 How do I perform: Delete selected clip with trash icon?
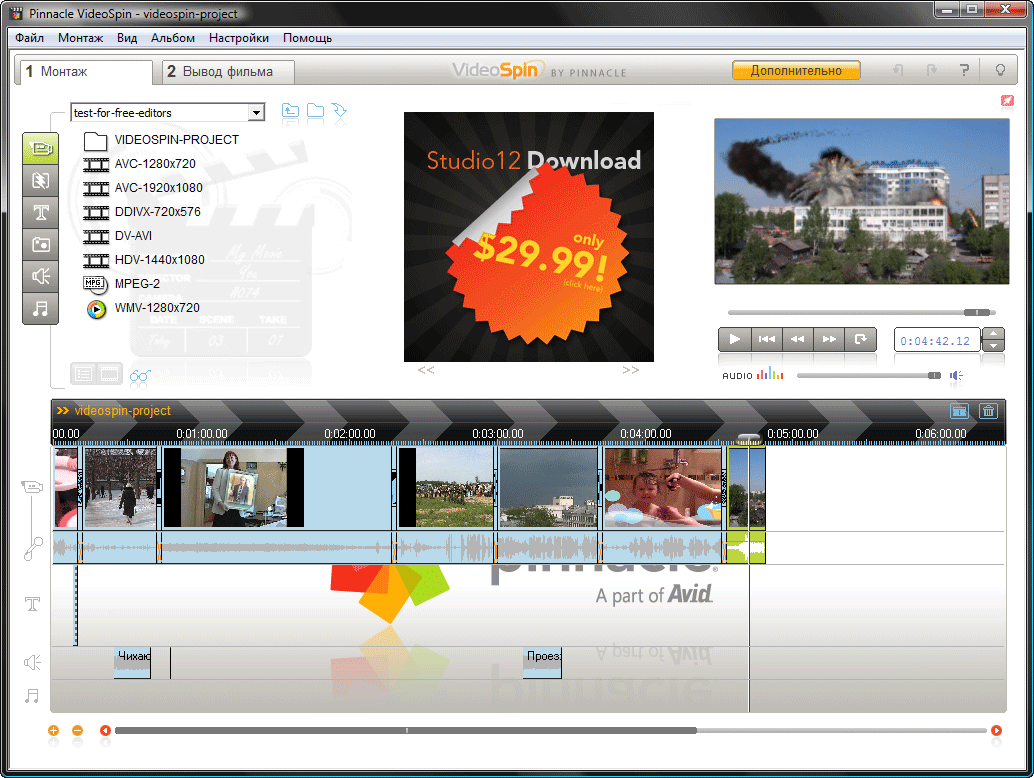tap(988, 411)
